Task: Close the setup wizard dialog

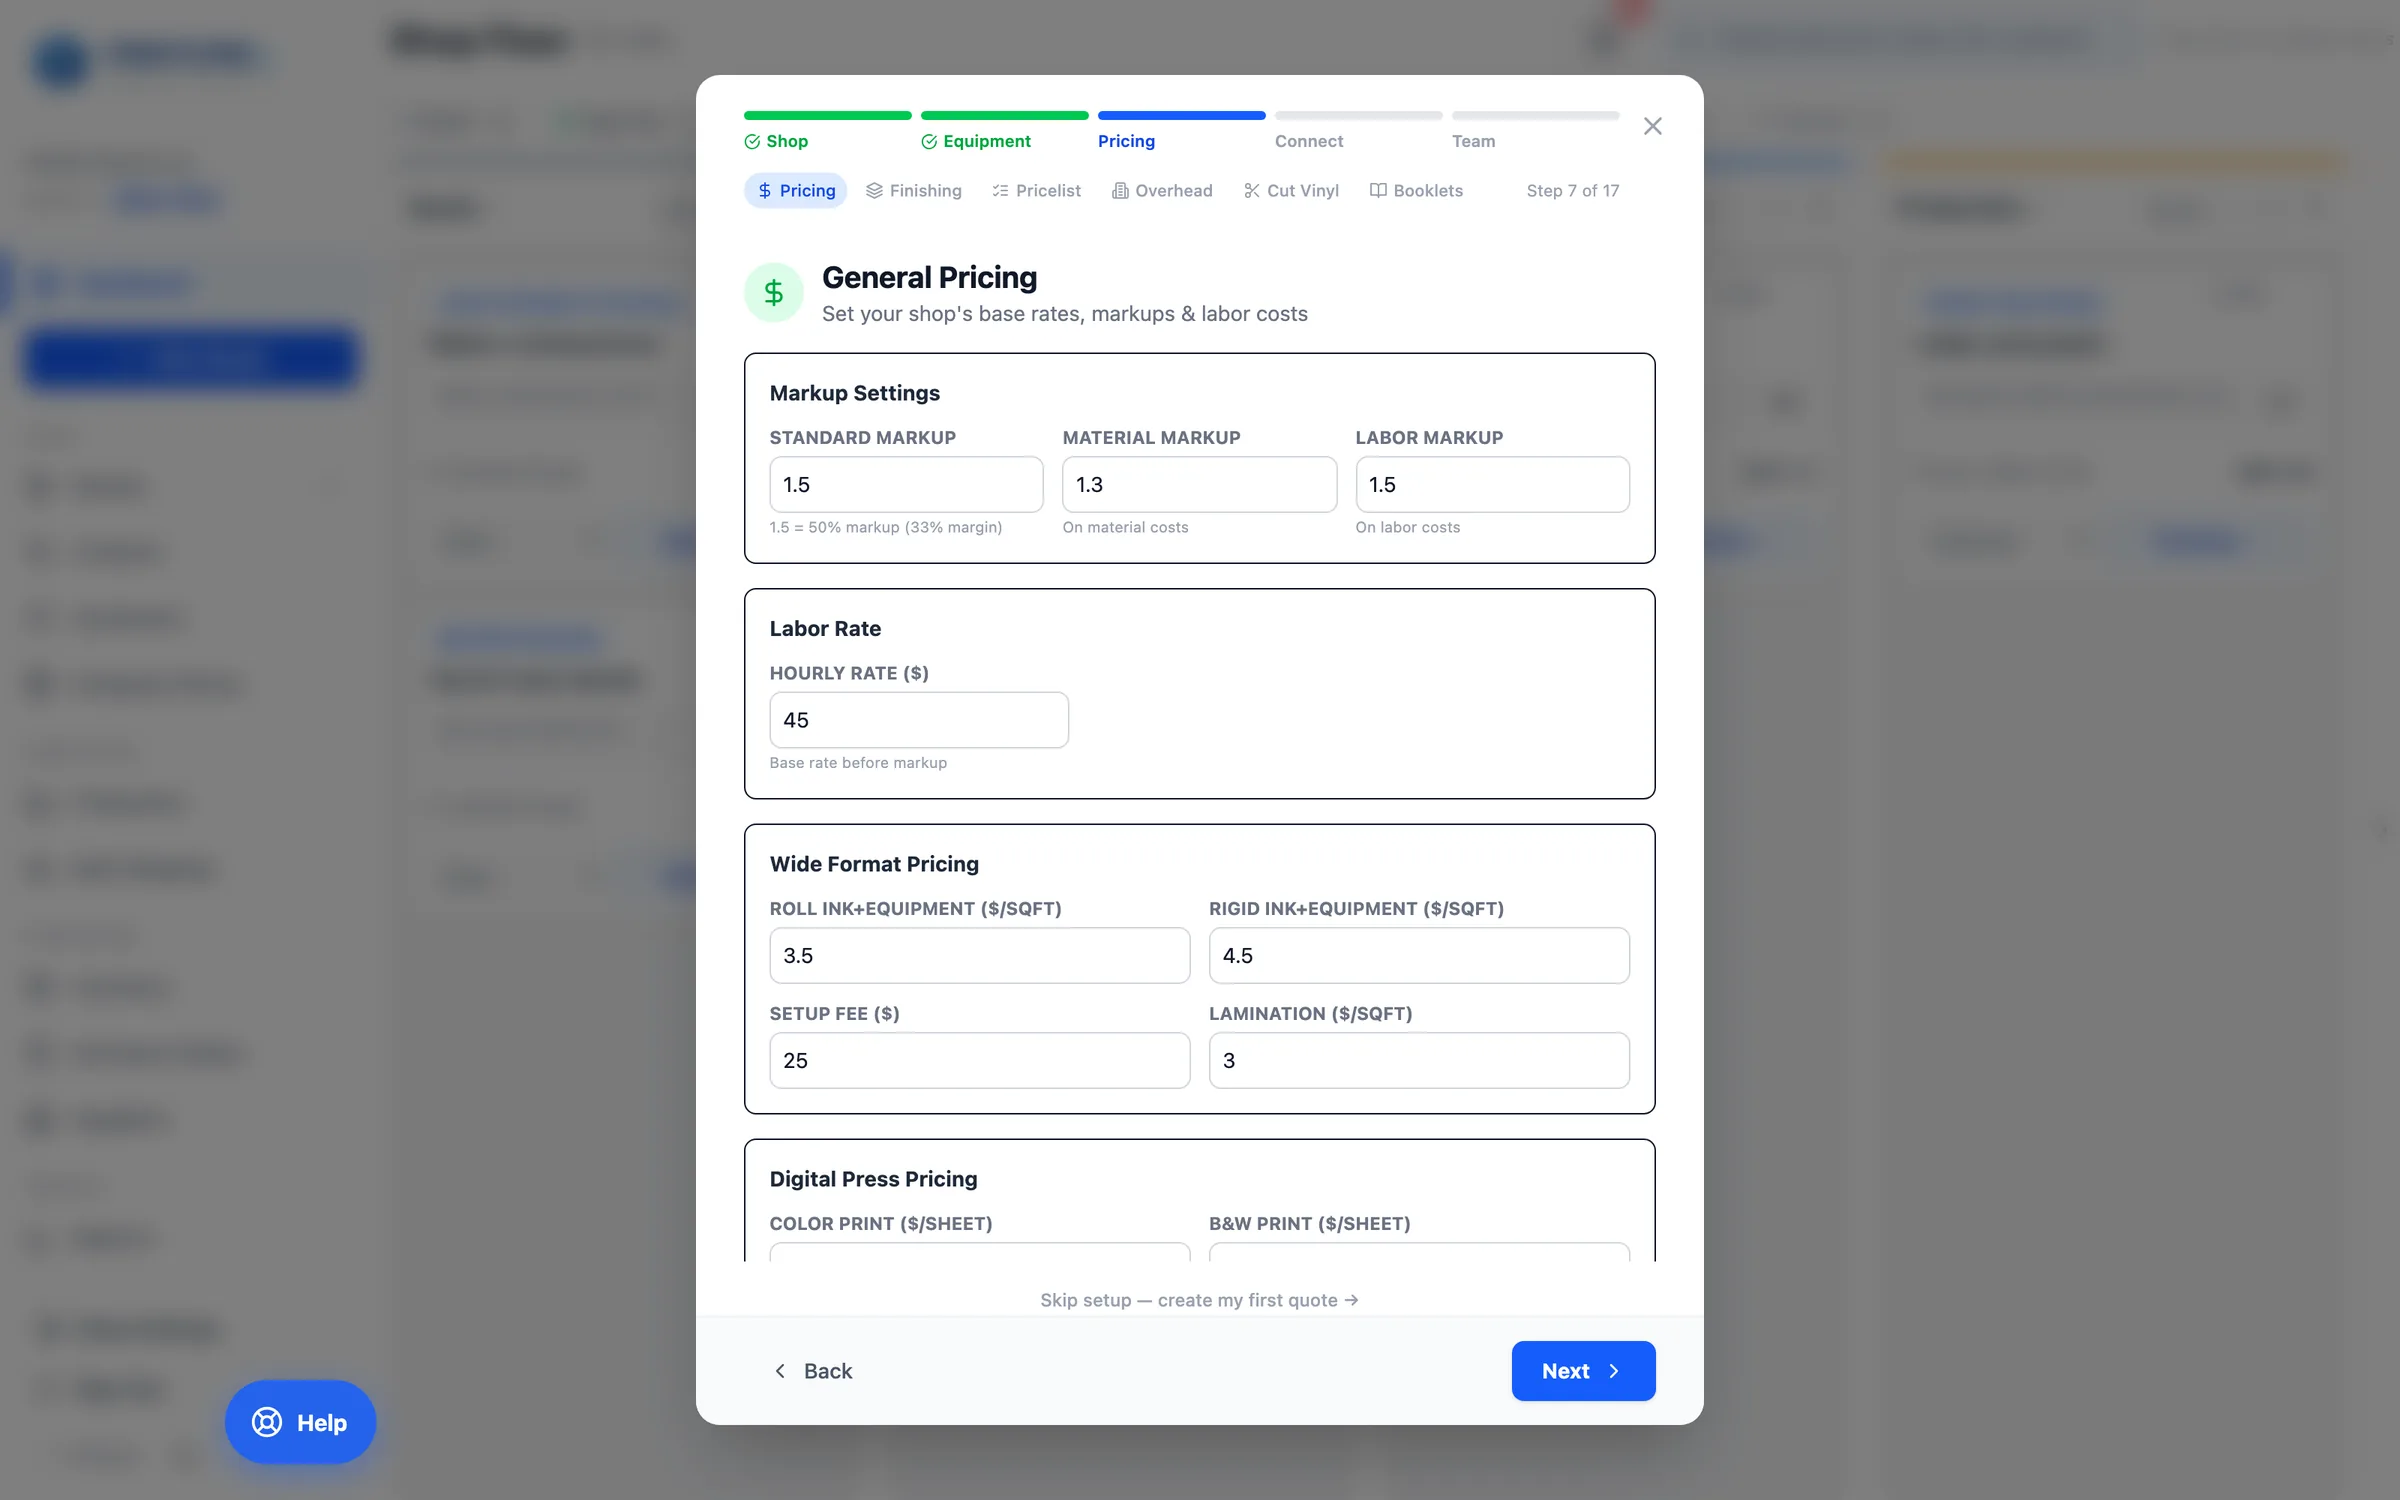Action: [1653, 126]
